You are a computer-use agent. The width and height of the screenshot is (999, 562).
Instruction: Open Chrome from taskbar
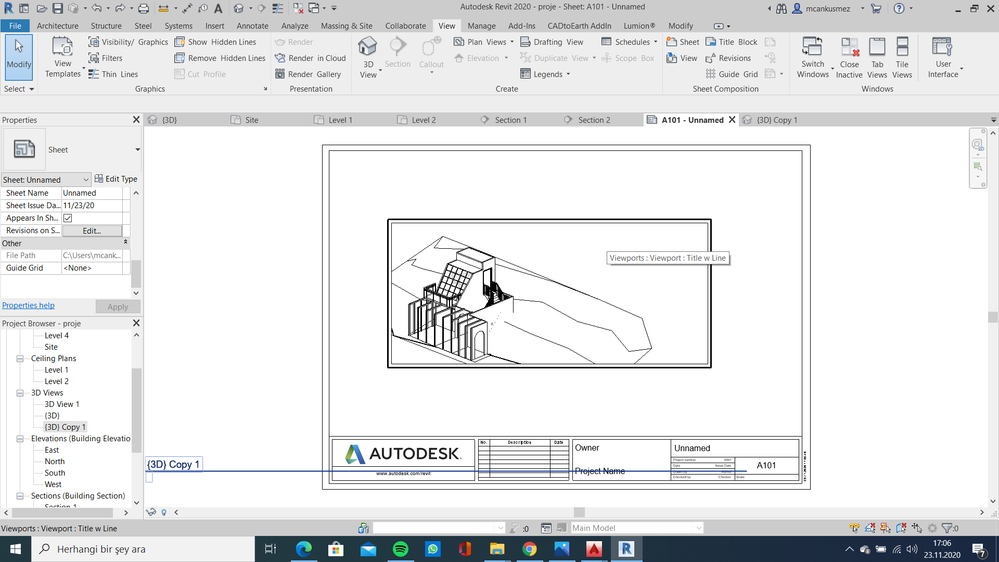[x=529, y=549]
